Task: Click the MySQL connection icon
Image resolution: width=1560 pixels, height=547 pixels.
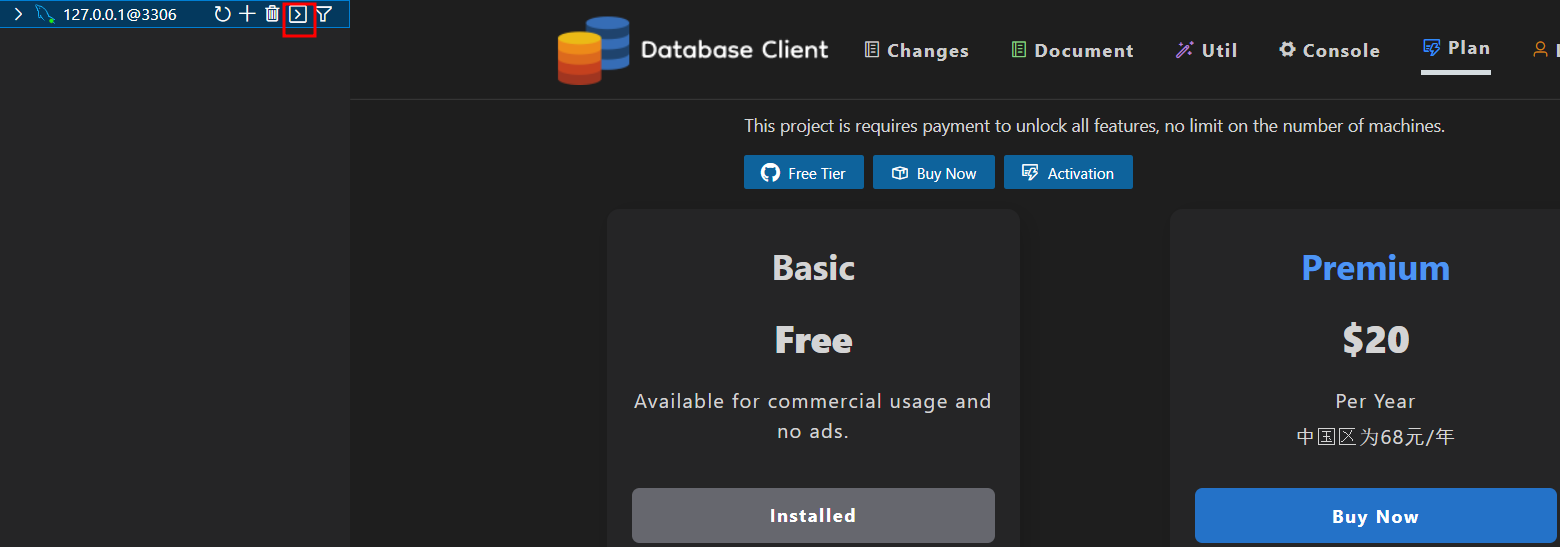Action: tap(44, 14)
